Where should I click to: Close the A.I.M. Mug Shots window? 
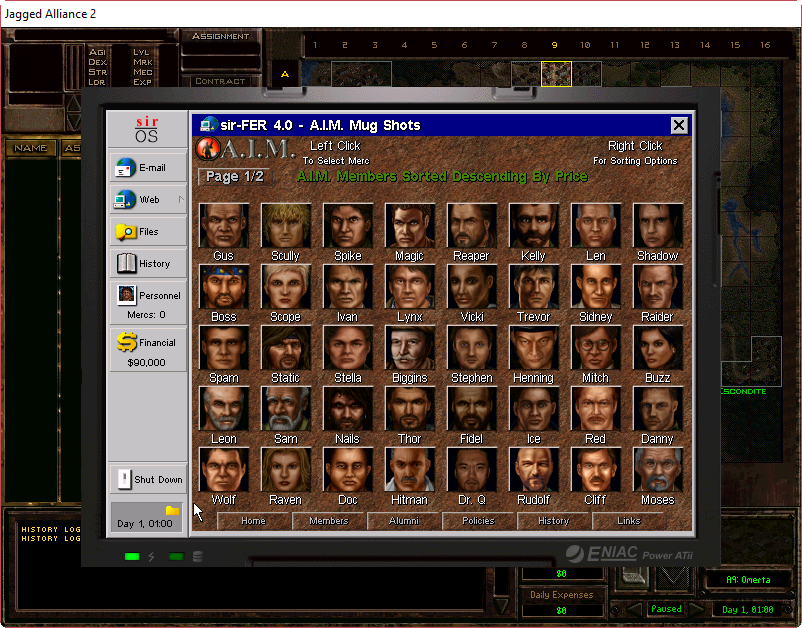(679, 125)
